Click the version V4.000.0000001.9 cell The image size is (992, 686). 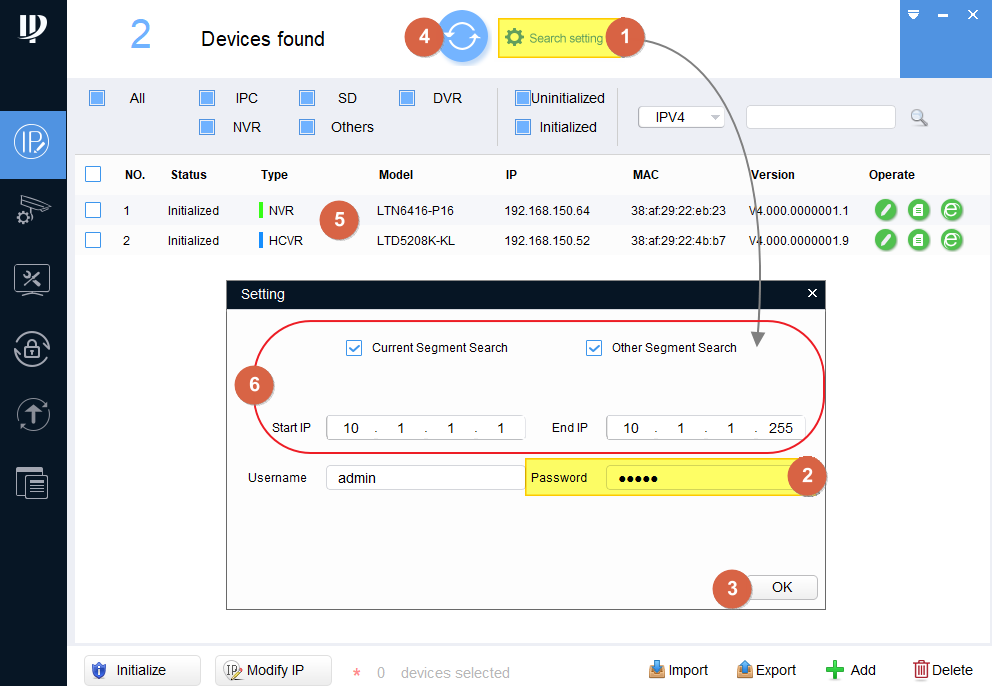(x=799, y=241)
